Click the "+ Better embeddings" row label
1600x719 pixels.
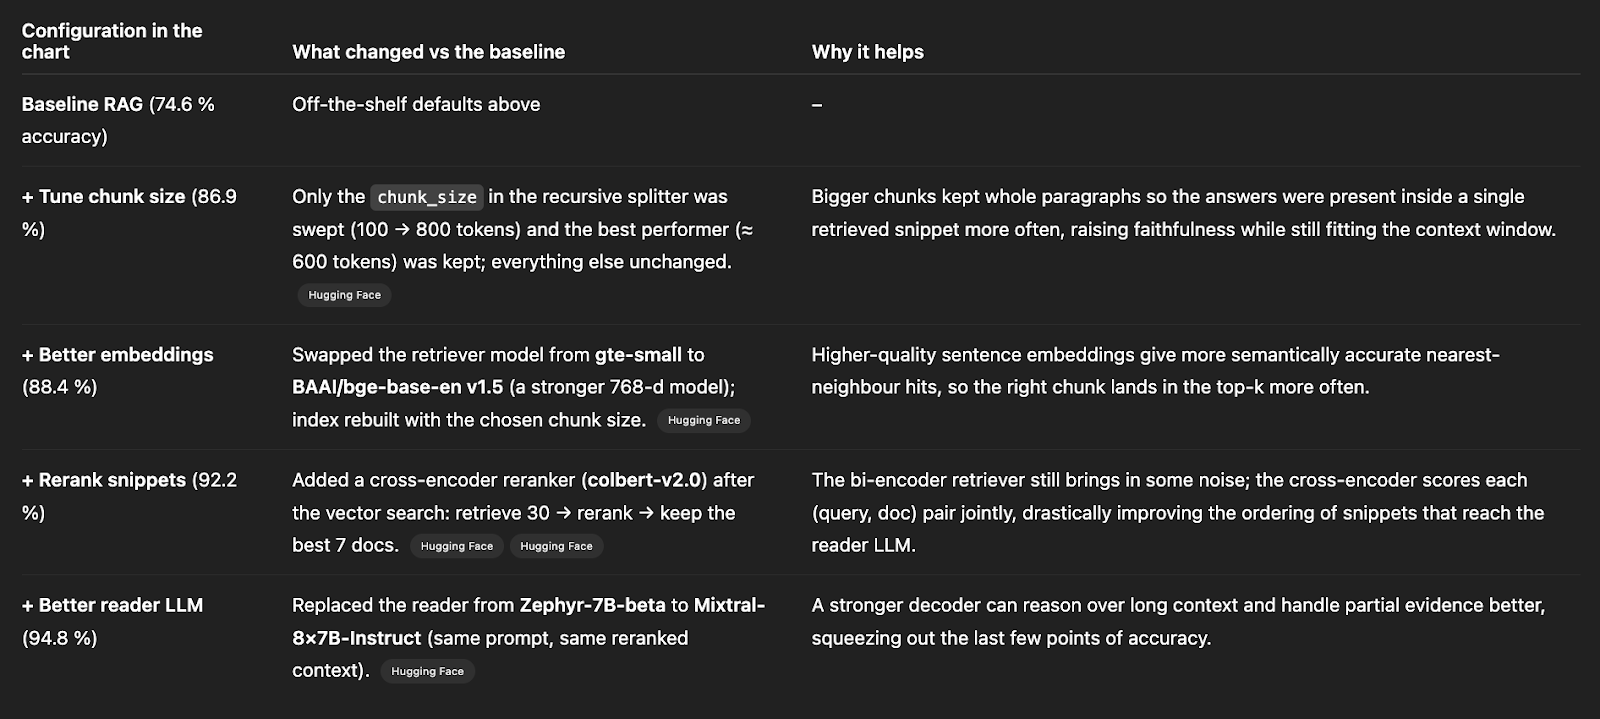click(x=117, y=355)
